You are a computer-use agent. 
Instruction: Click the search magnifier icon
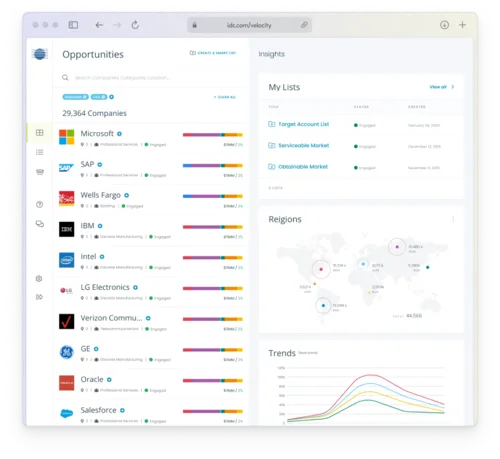pos(65,77)
